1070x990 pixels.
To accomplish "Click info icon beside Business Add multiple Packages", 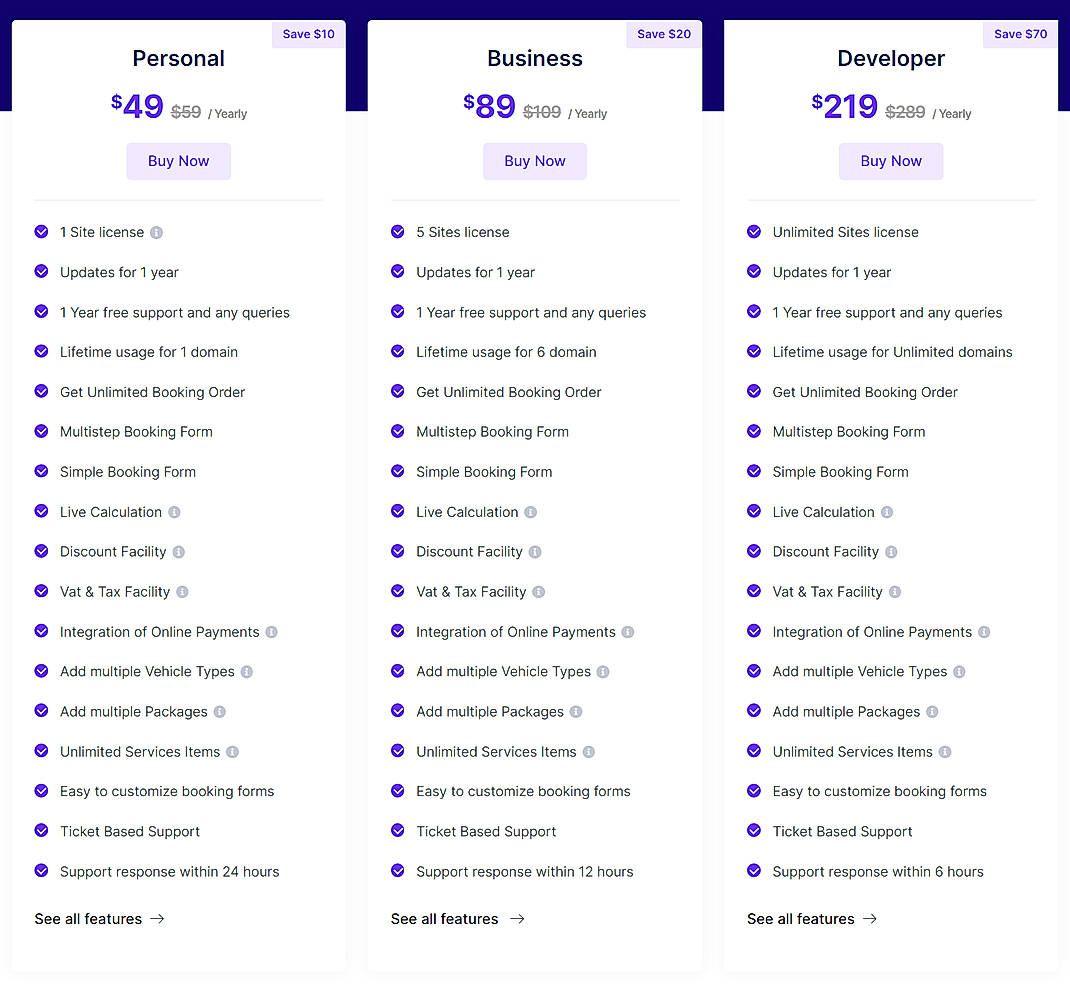I will tap(576, 712).
